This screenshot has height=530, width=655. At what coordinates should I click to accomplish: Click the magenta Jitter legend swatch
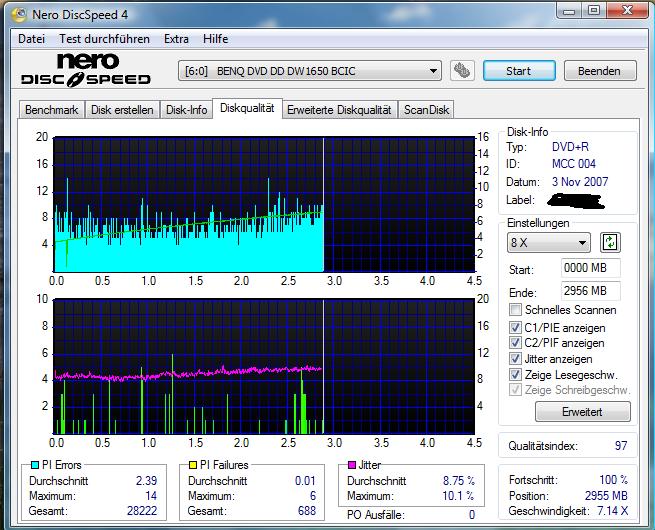pos(352,465)
